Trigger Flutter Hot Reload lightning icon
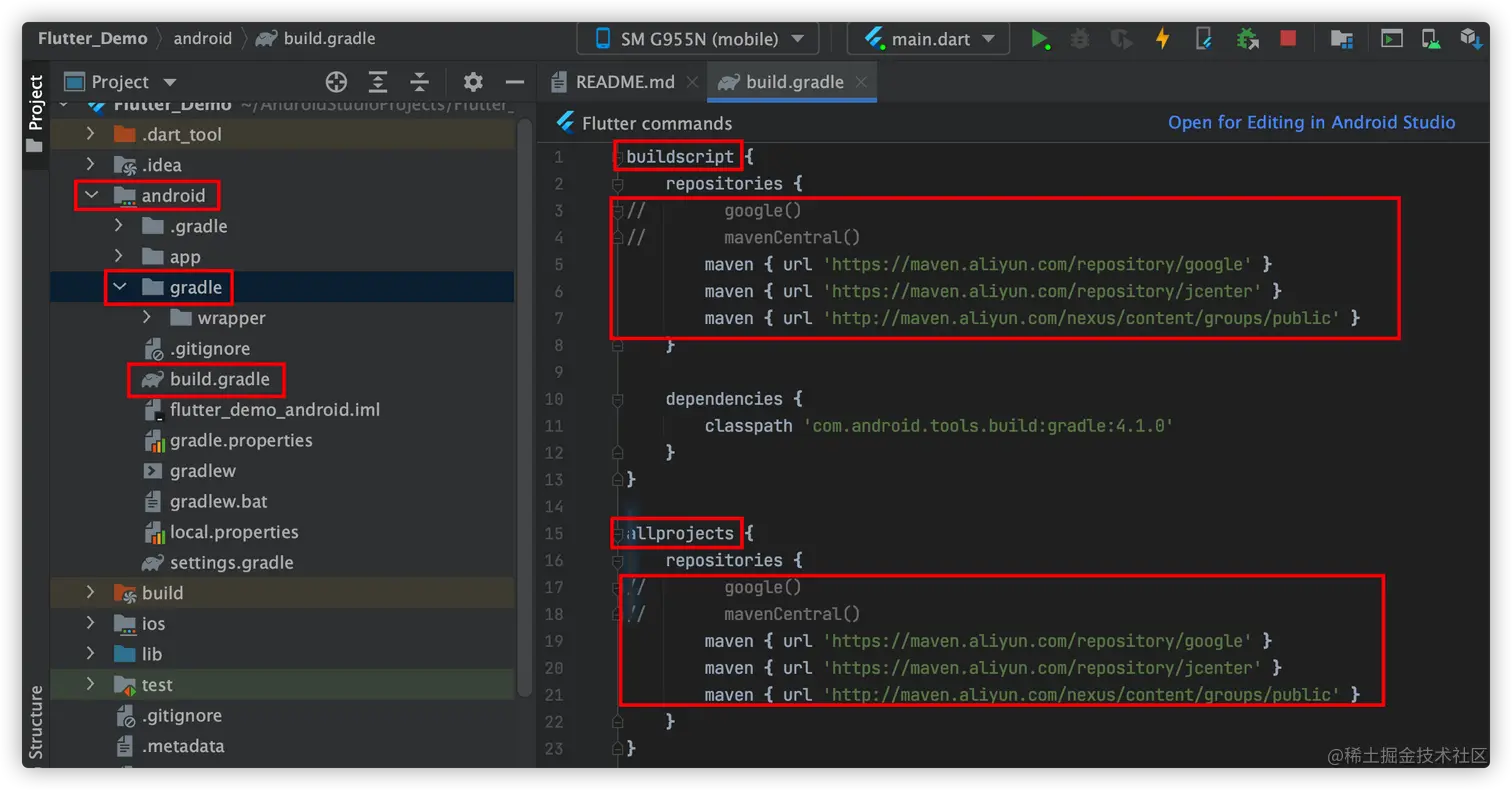Image resolution: width=1512 pixels, height=790 pixels. [x=1162, y=39]
